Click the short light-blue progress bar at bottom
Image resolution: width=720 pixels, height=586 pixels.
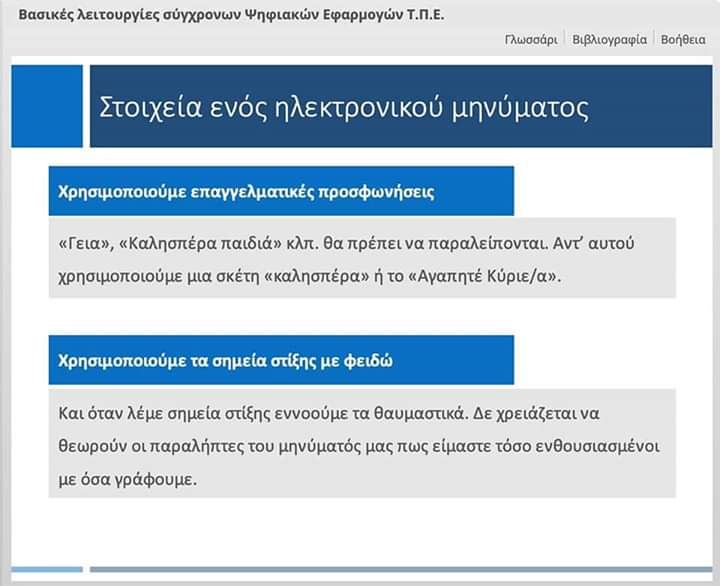point(47,569)
